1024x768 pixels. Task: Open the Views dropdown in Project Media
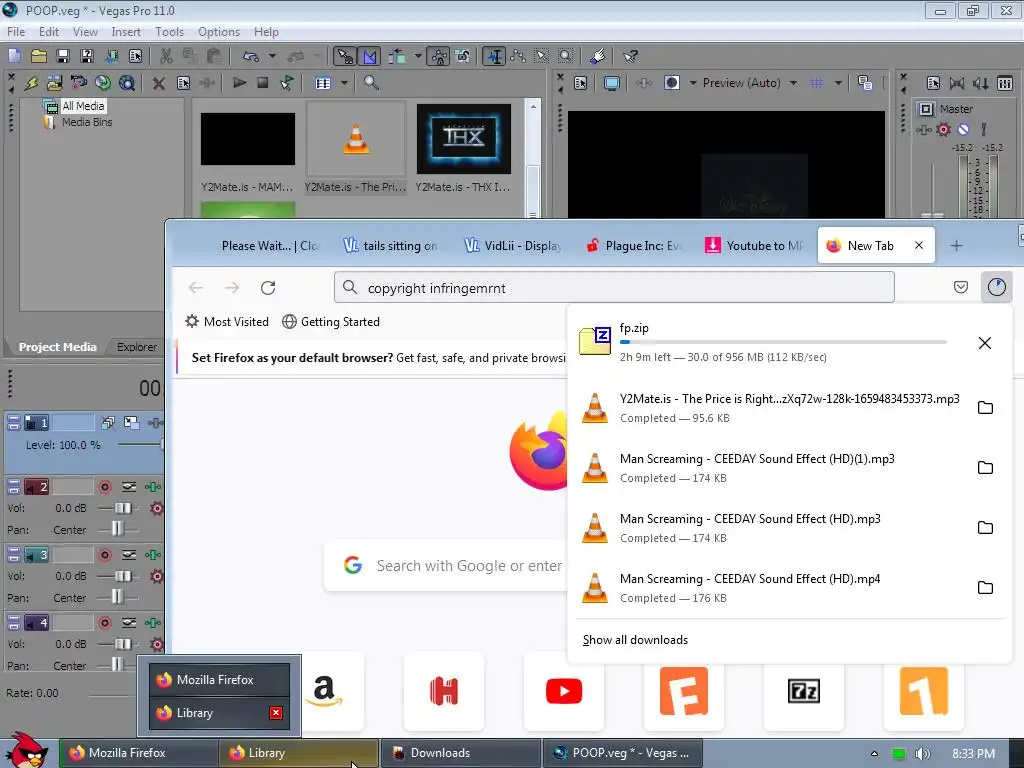[x=344, y=83]
